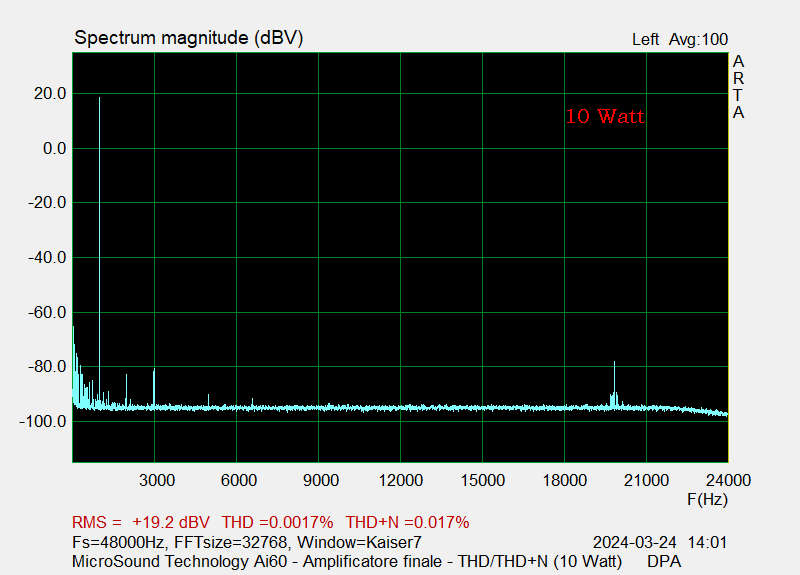Click the 'Spectrum magnitude (dBV)' title
The height and width of the screenshot is (575, 800).
[x=189, y=38]
